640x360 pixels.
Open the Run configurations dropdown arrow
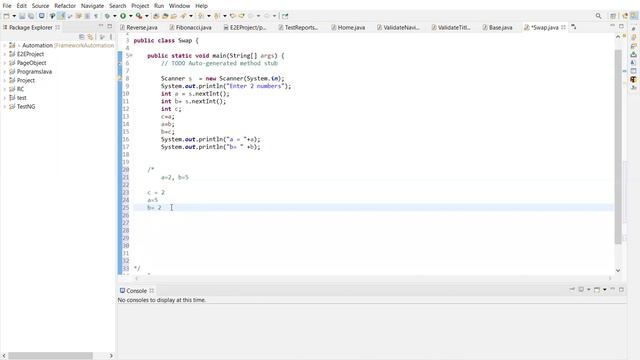[131, 16]
